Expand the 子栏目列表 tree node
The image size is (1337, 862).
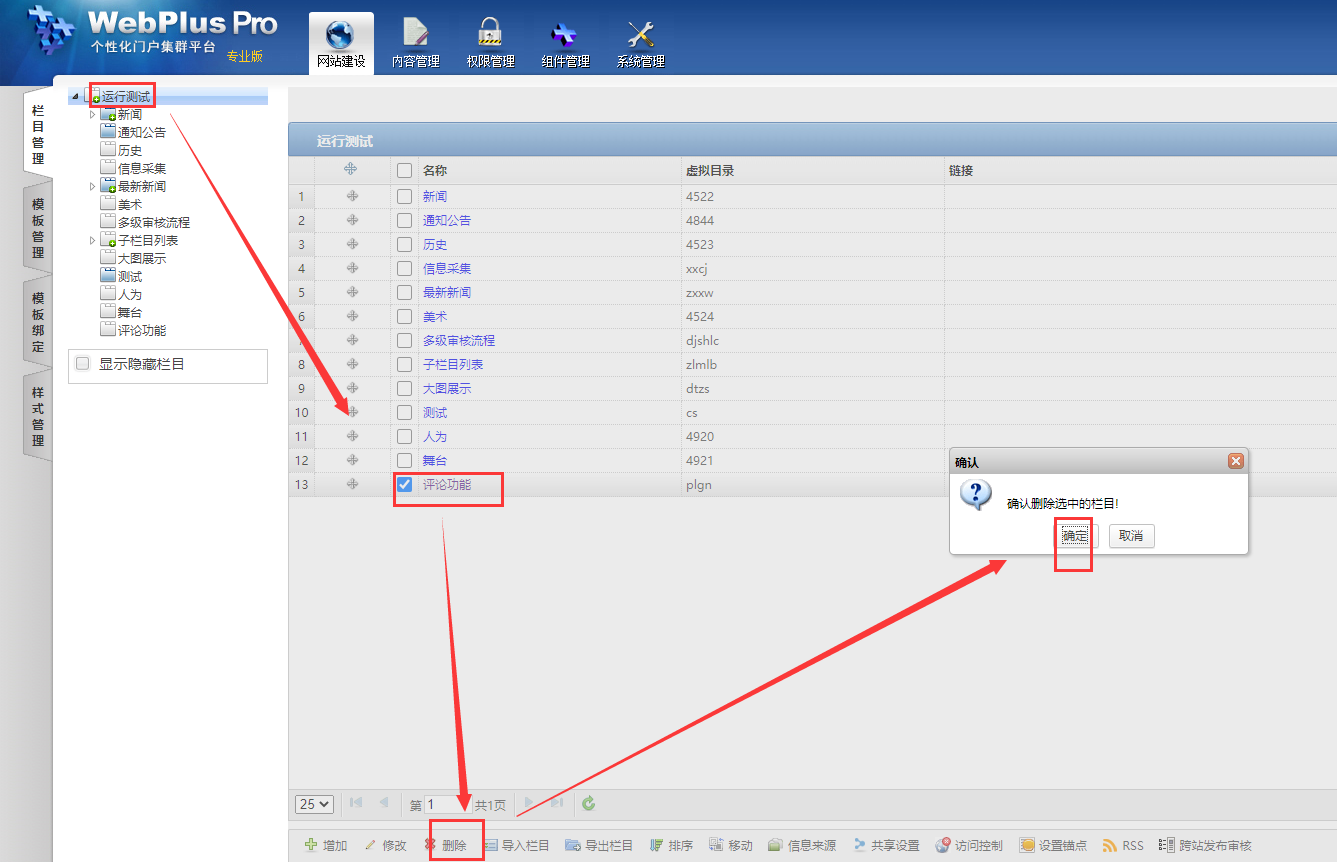pyautogui.click(x=93, y=241)
